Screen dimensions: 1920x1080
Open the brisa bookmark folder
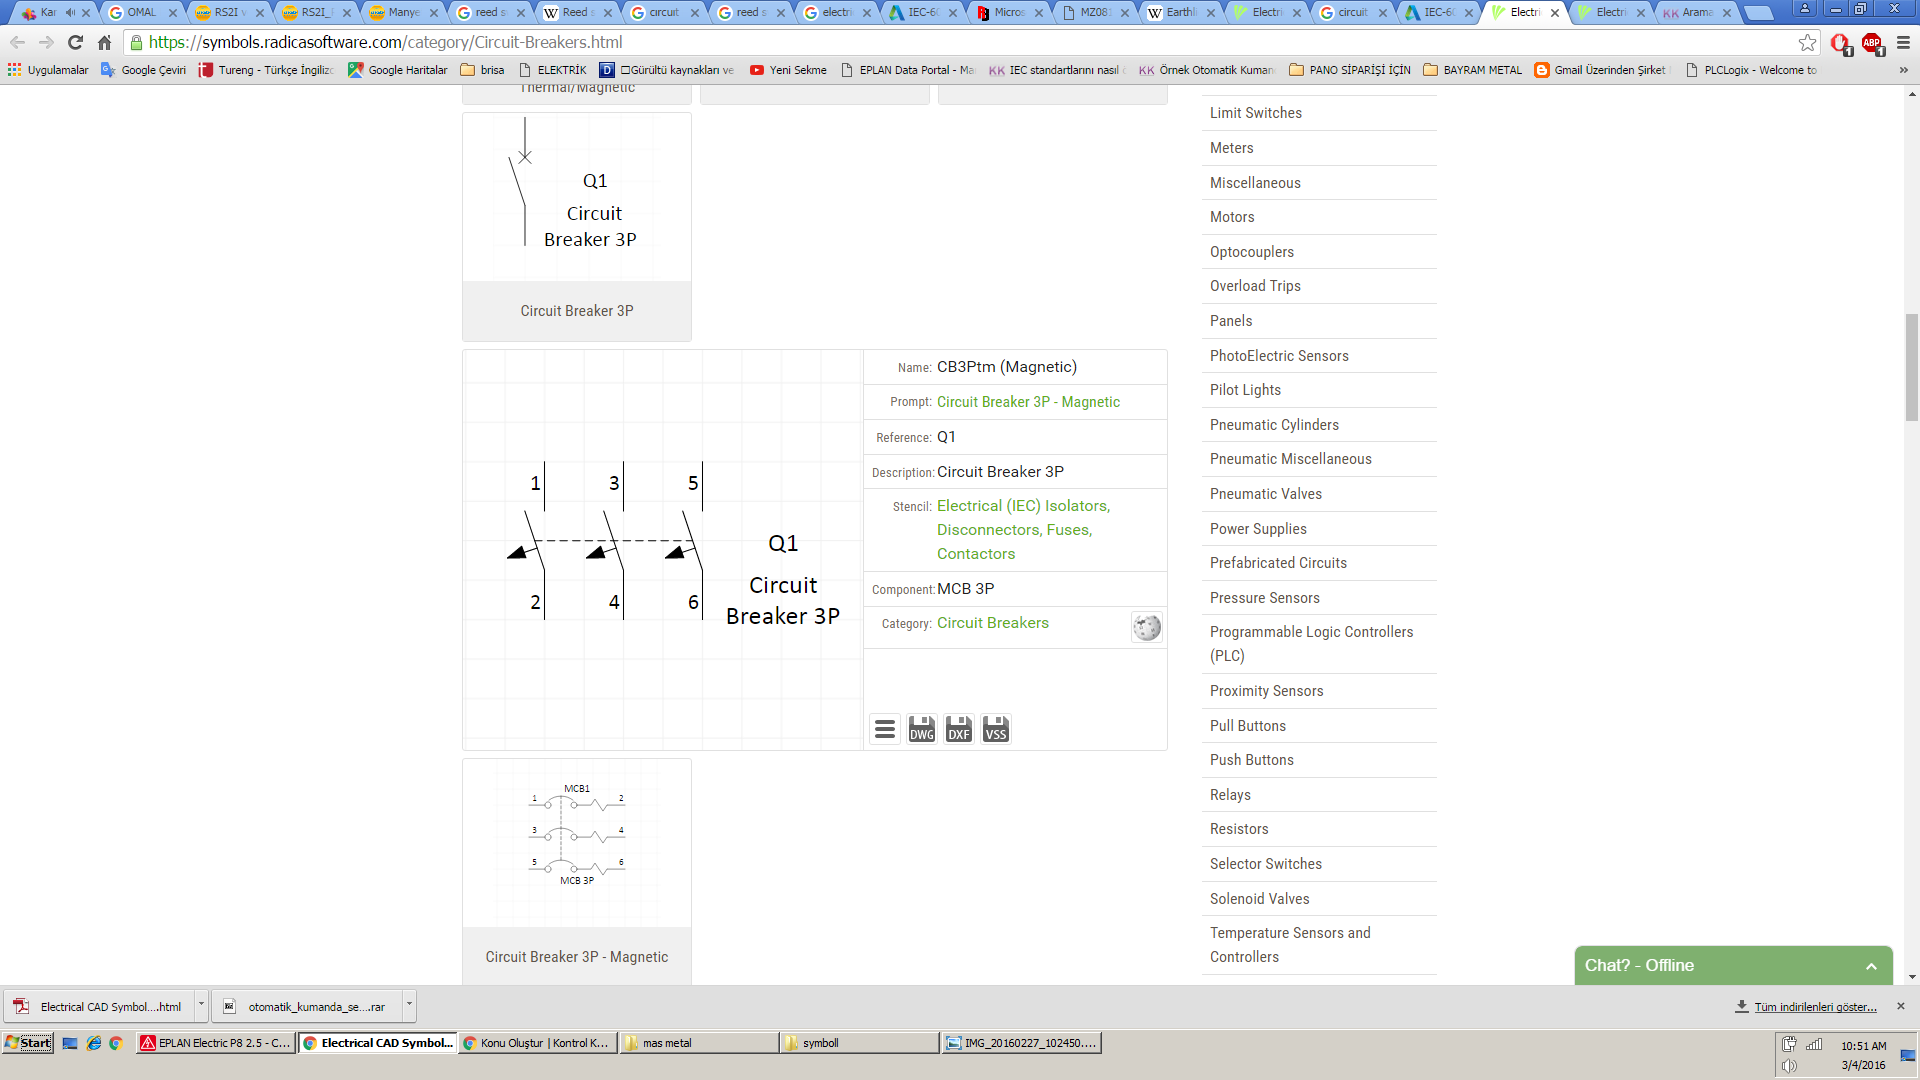tap(482, 70)
